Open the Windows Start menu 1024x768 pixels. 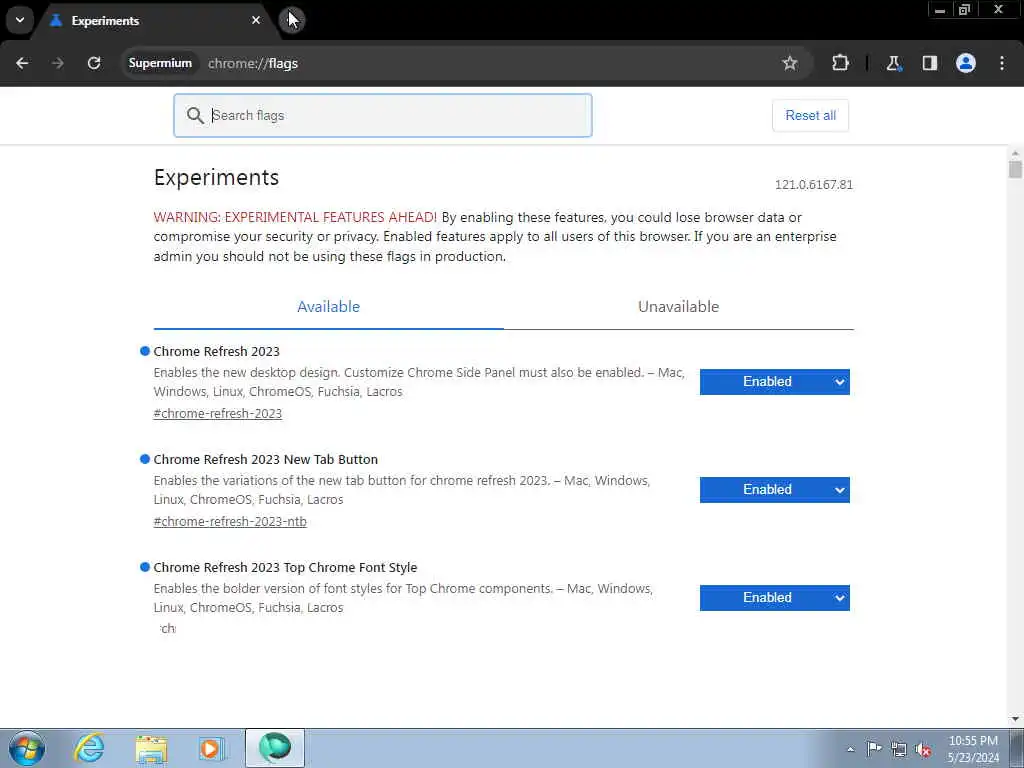point(27,748)
